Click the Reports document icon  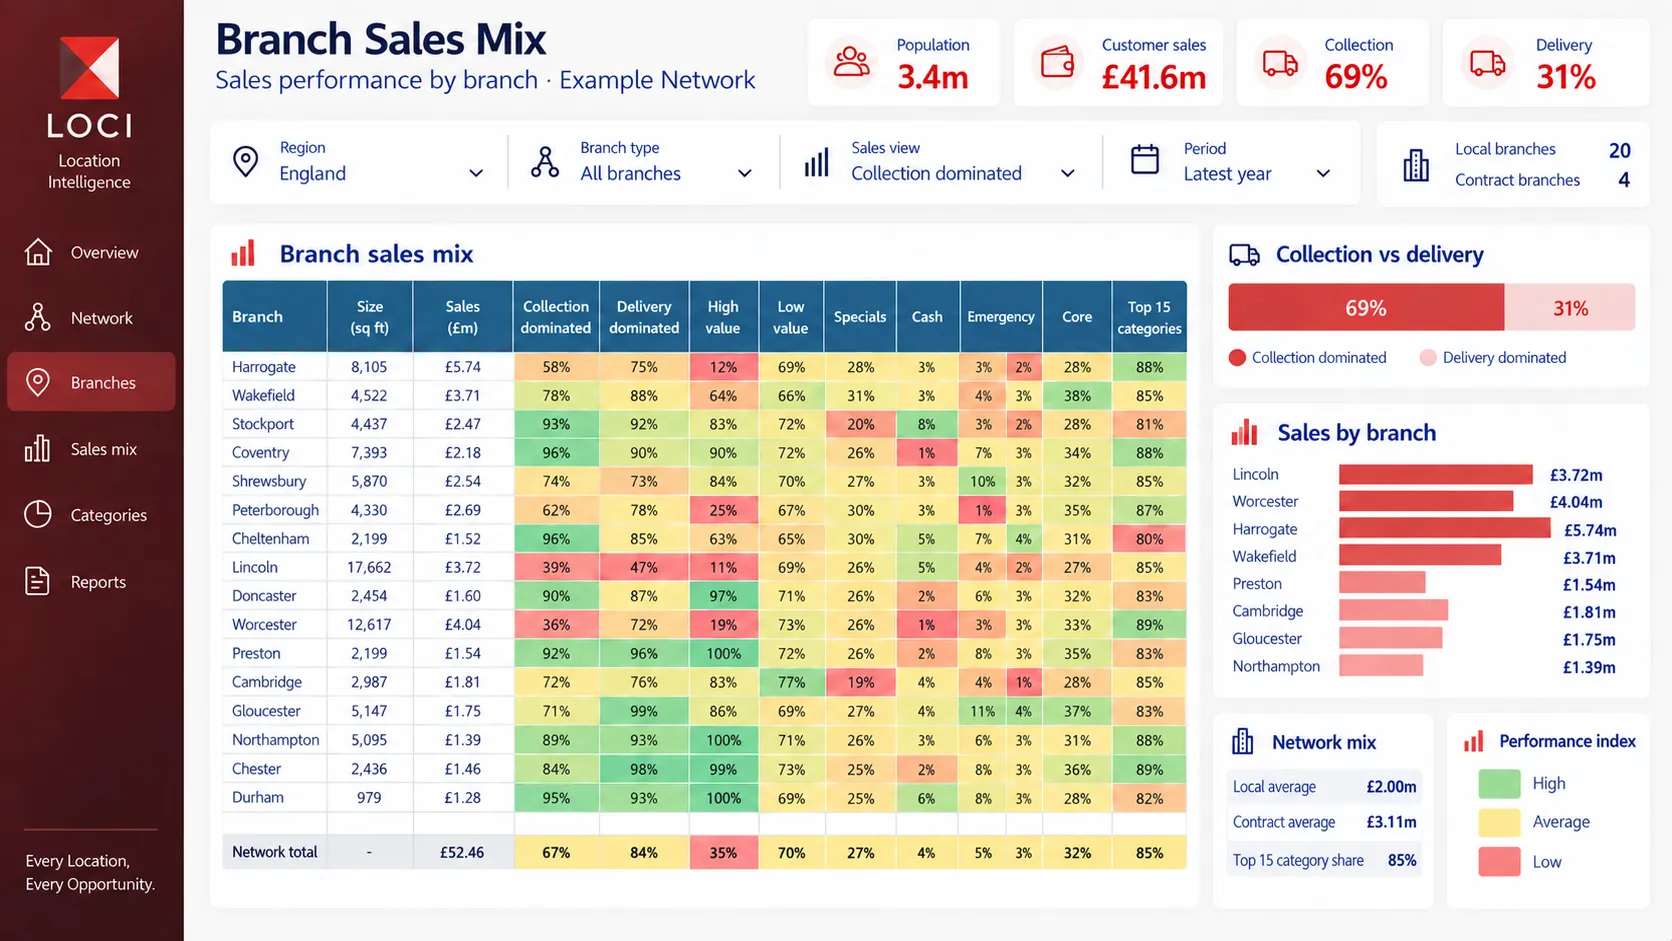(x=38, y=581)
